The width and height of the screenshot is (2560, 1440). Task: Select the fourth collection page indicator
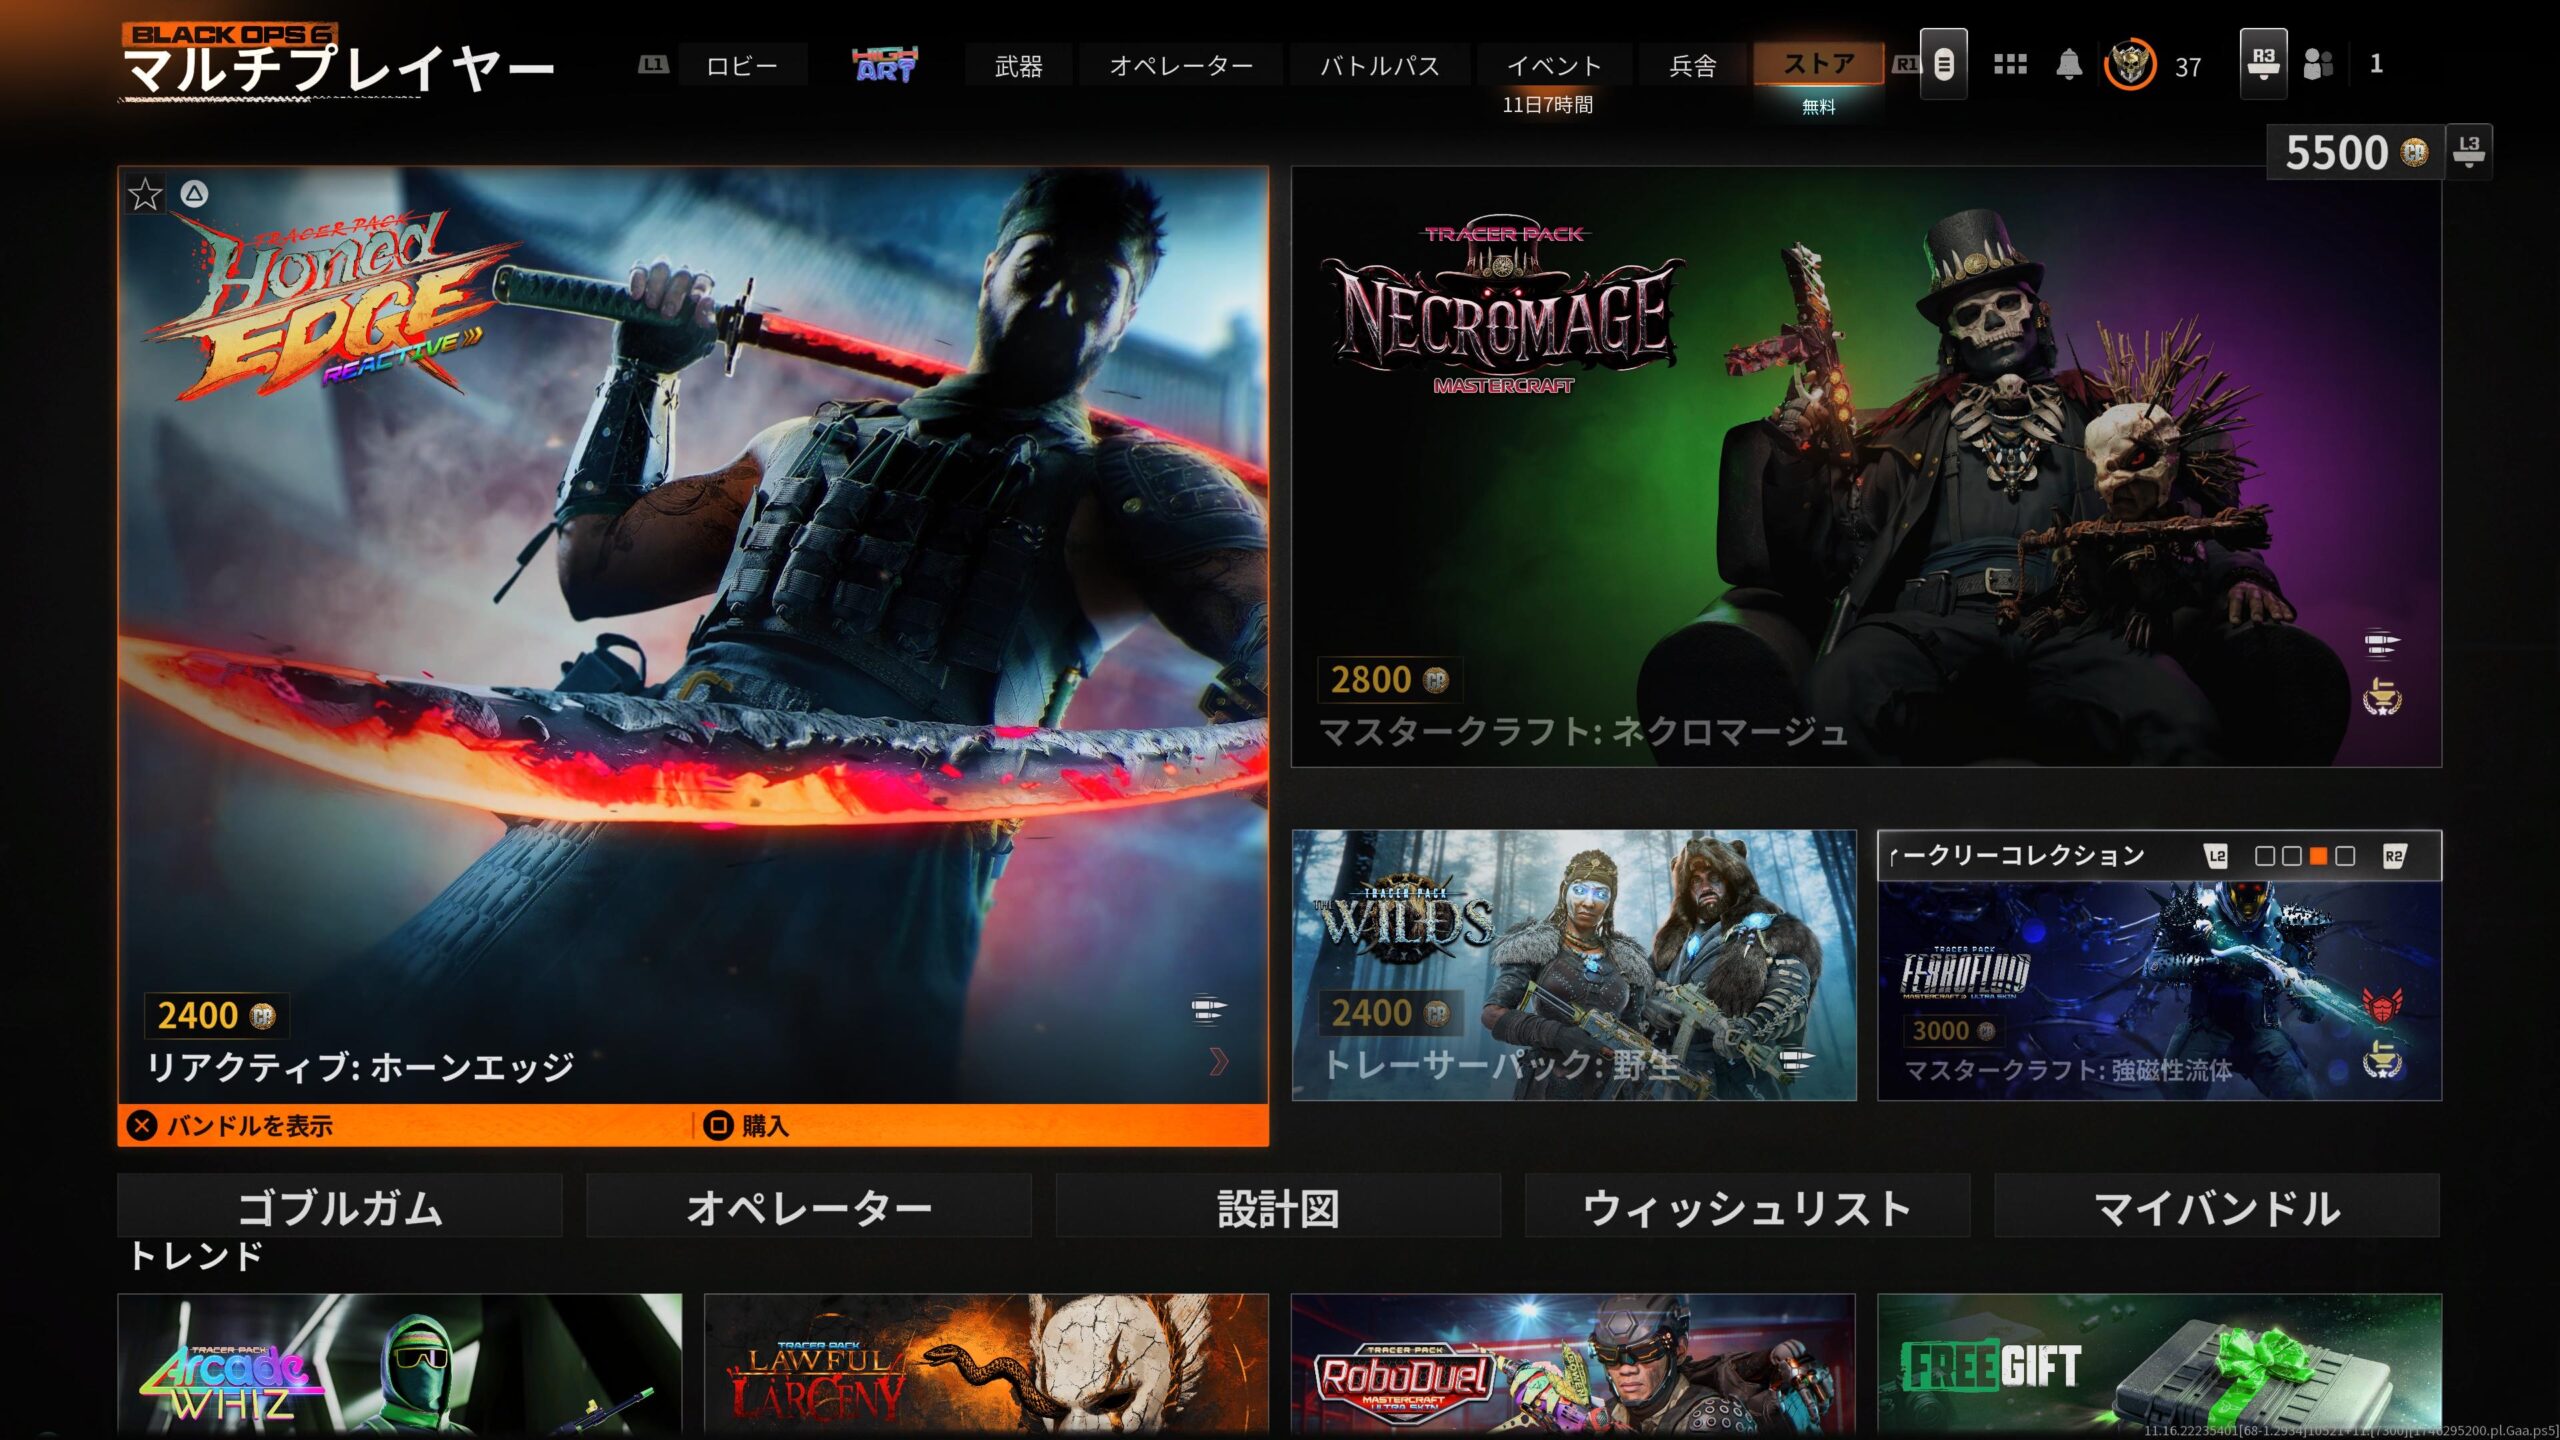pos(2345,856)
